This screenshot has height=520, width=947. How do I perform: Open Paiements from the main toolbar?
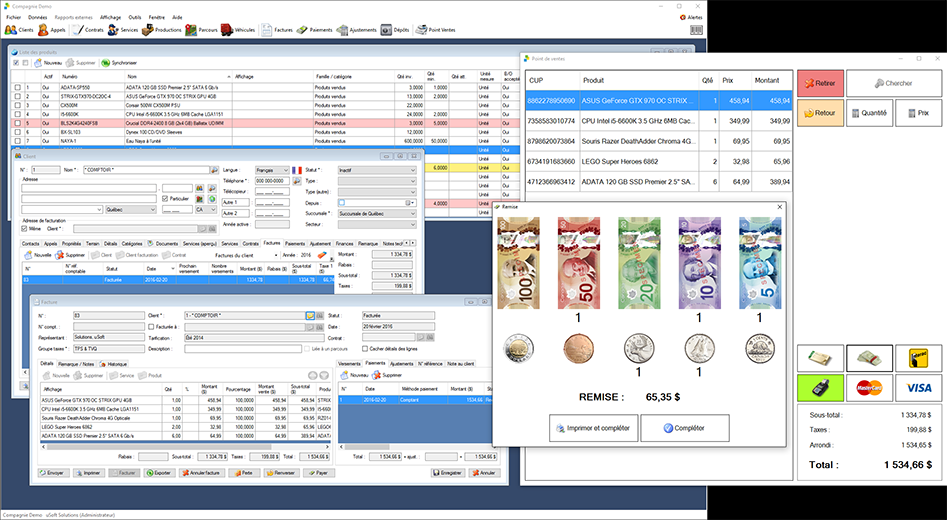315,30
